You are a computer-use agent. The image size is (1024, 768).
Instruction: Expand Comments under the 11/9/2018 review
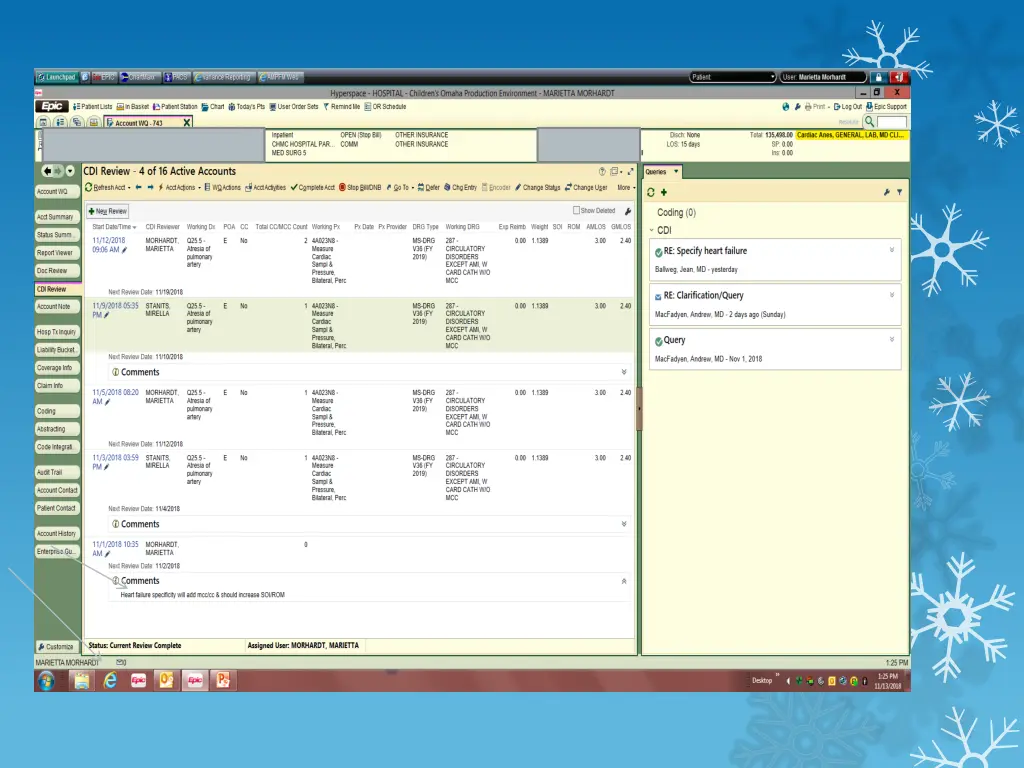624,372
